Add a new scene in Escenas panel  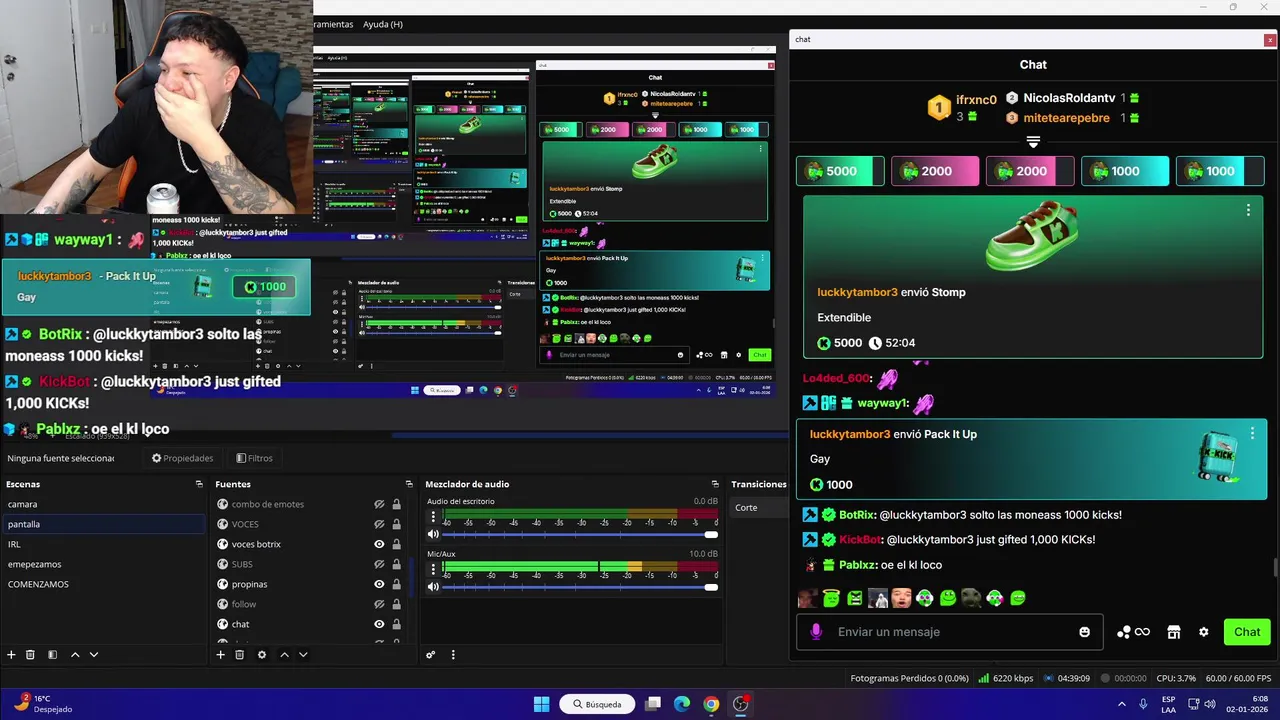point(11,655)
